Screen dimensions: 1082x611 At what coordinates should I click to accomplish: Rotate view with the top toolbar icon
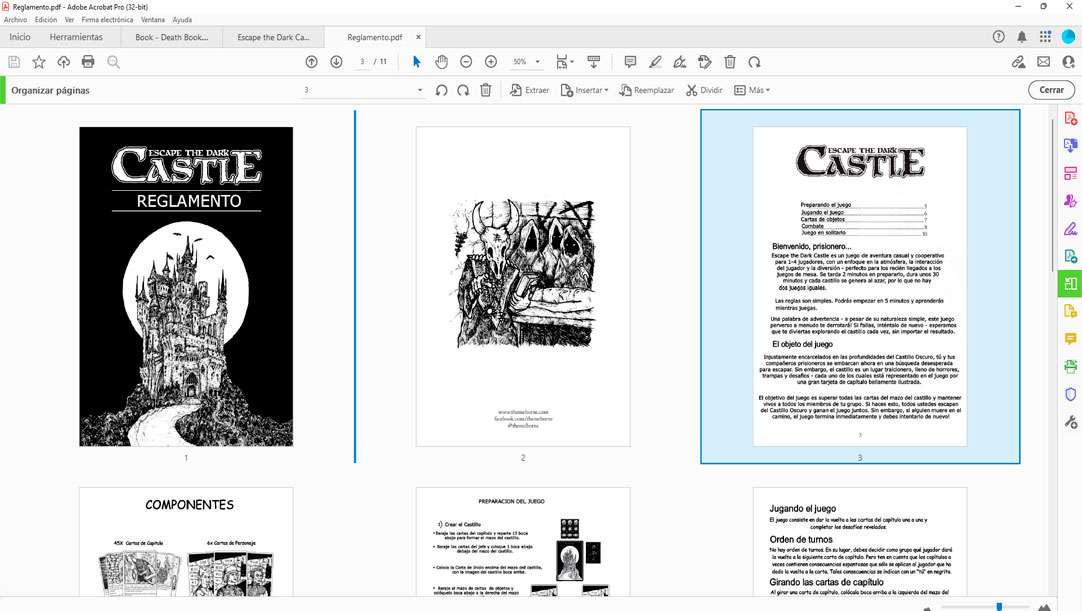755,62
